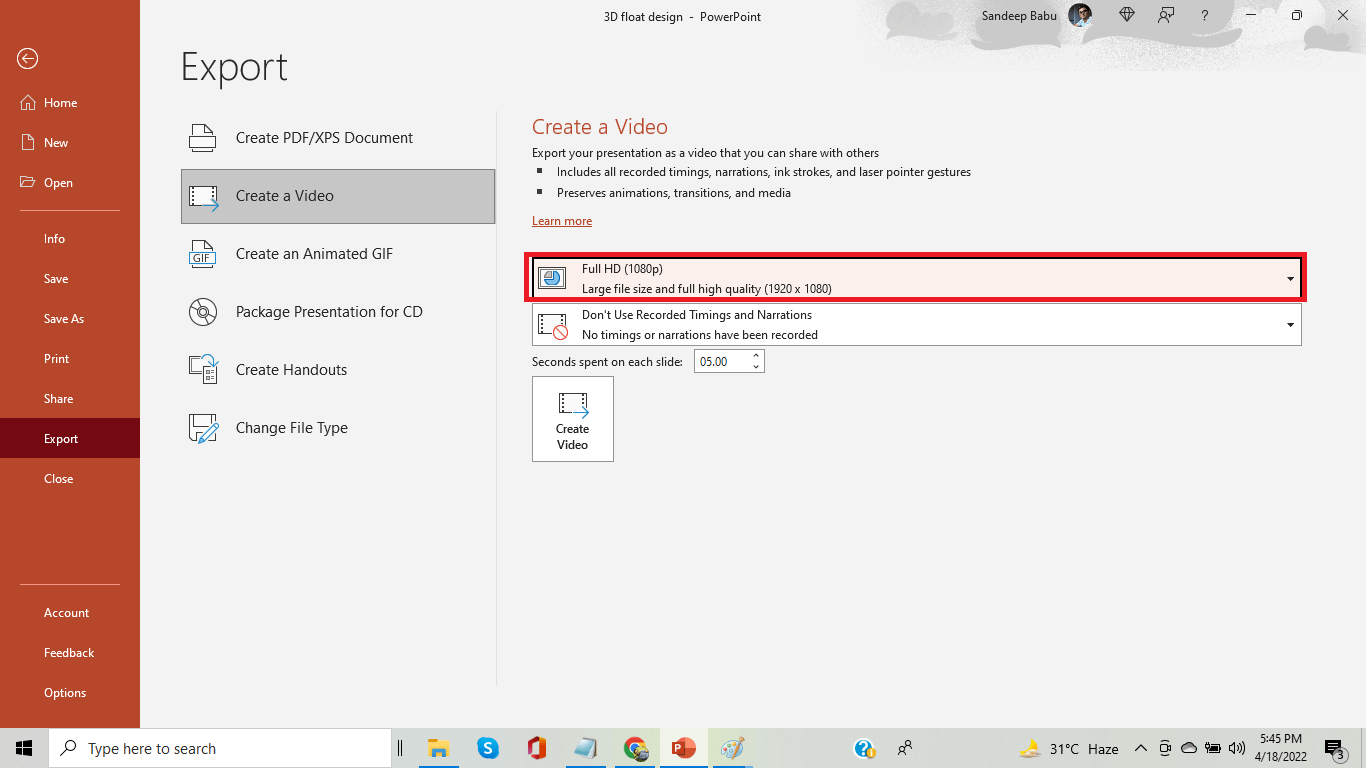
Task: Click the seconds per slide input field
Action: (x=720, y=362)
